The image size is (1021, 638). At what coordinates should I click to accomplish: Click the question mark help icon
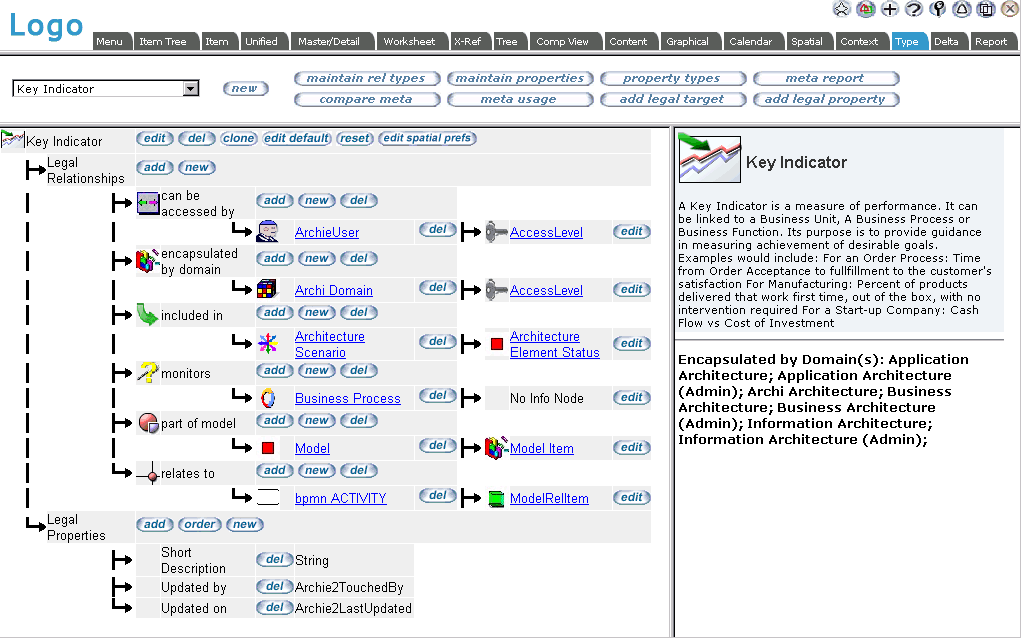(914, 9)
